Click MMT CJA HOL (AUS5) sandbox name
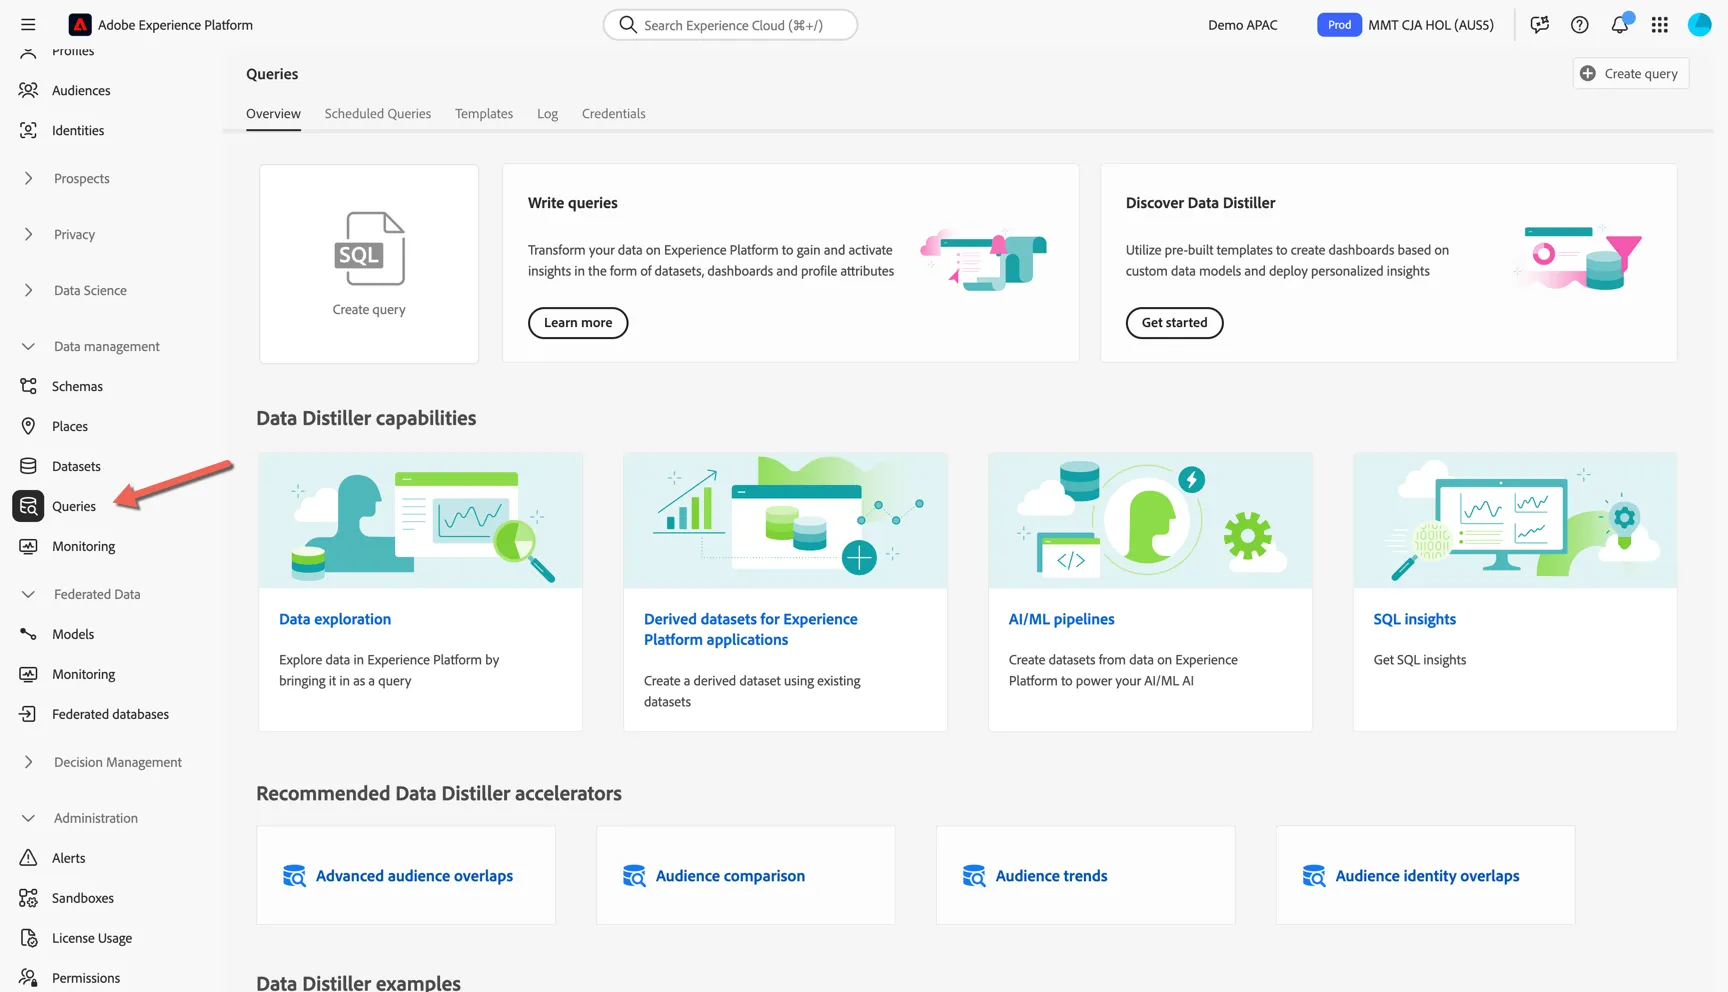Image resolution: width=1728 pixels, height=992 pixels. point(1431,25)
